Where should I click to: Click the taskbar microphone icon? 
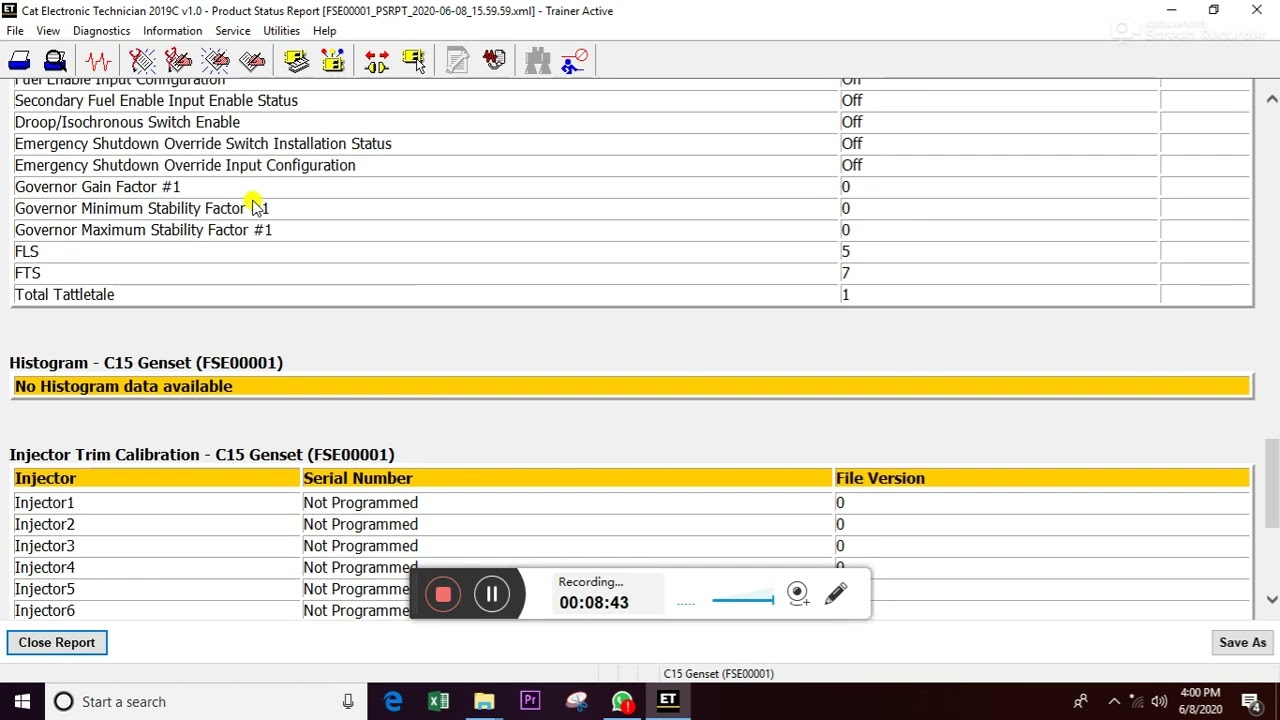pyautogui.click(x=348, y=702)
